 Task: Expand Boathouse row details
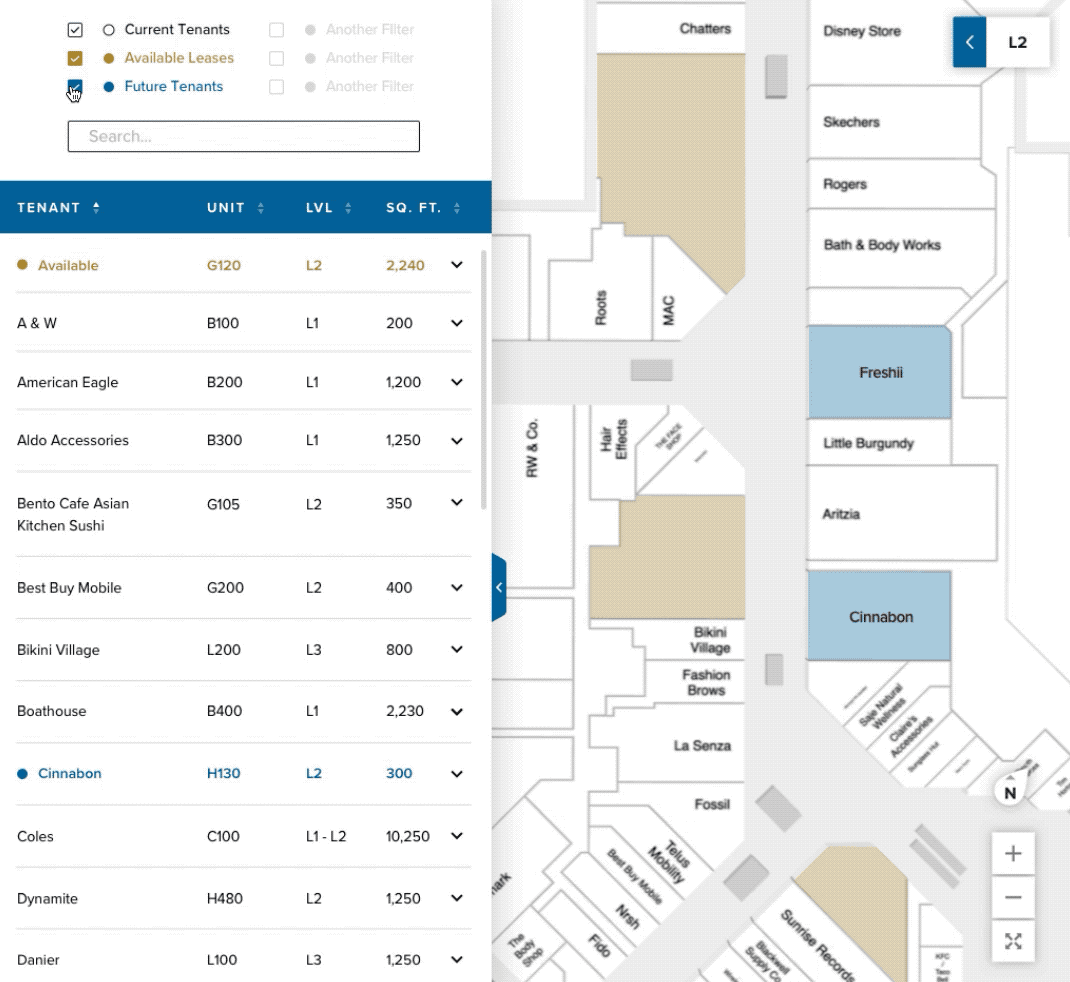coord(457,711)
